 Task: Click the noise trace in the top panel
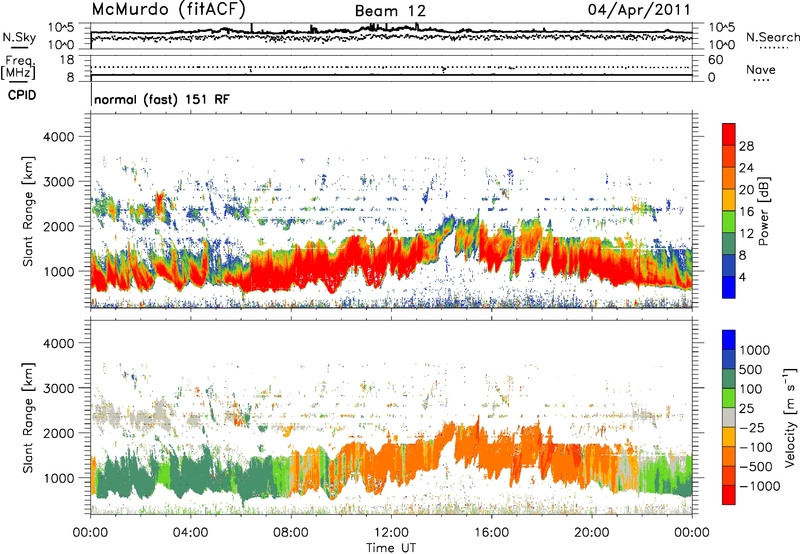(391, 32)
